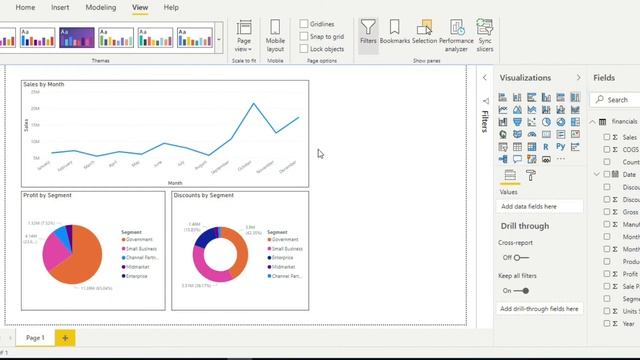This screenshot has height=360, width=640.
Task: Toggle the Filters pane button
Action: pos(368,36)
